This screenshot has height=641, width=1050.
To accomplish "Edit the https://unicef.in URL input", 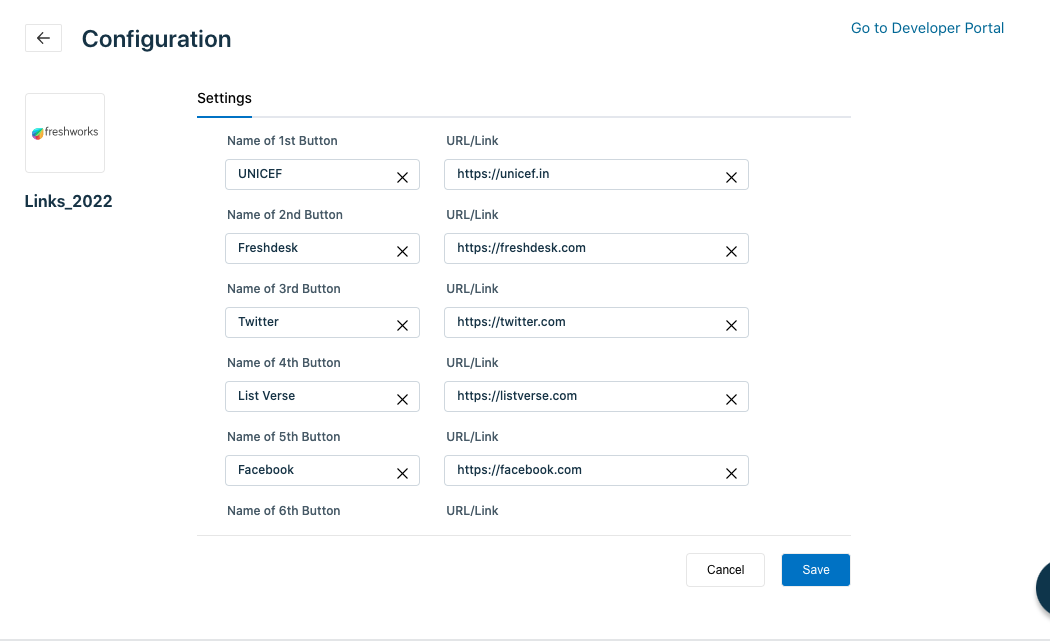I will 596,174.
